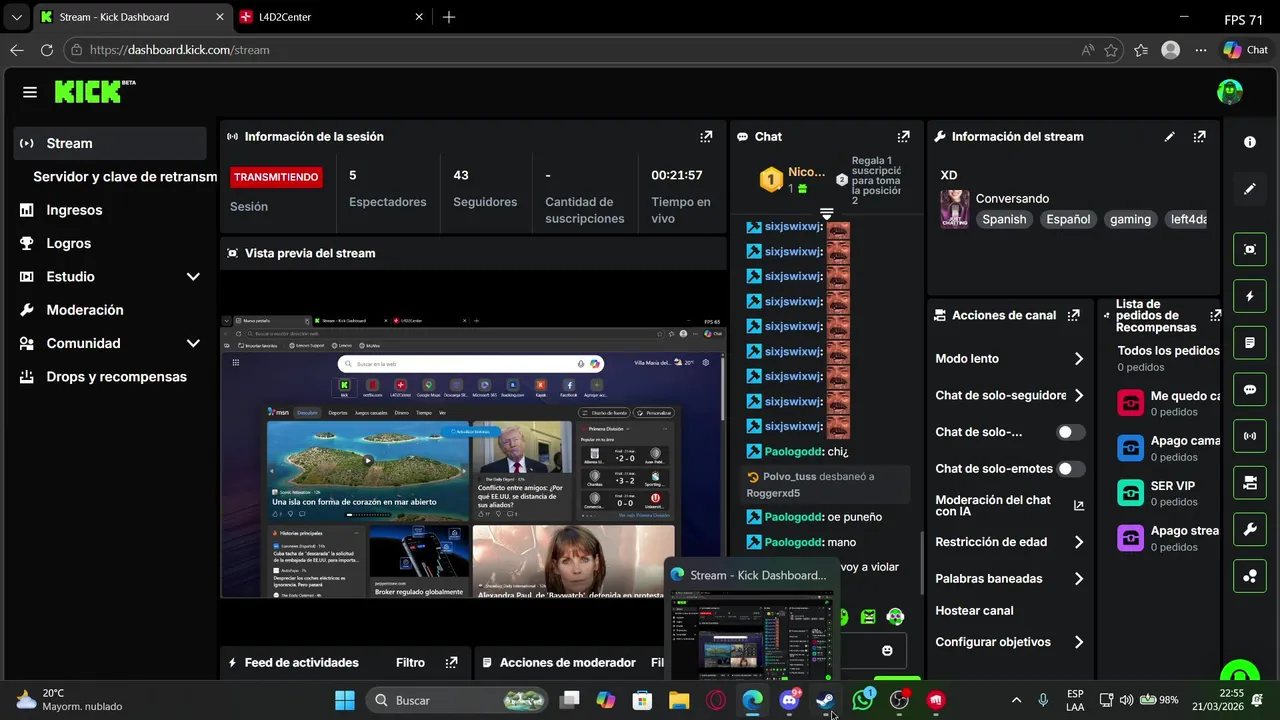Pop out the Información de la sesión panel

pos(706,137)
